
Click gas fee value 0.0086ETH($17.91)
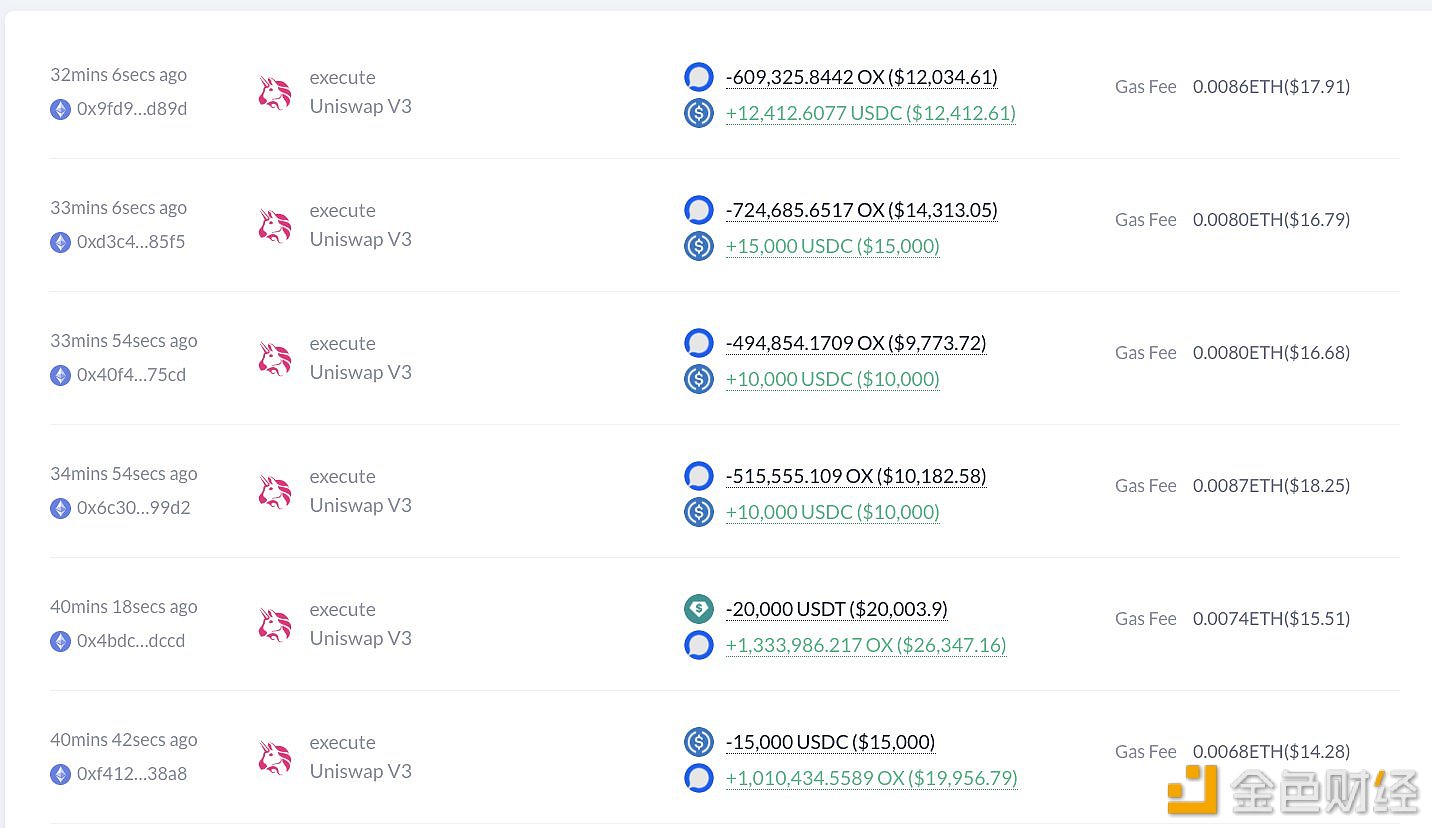click(x=1272, y=87)
